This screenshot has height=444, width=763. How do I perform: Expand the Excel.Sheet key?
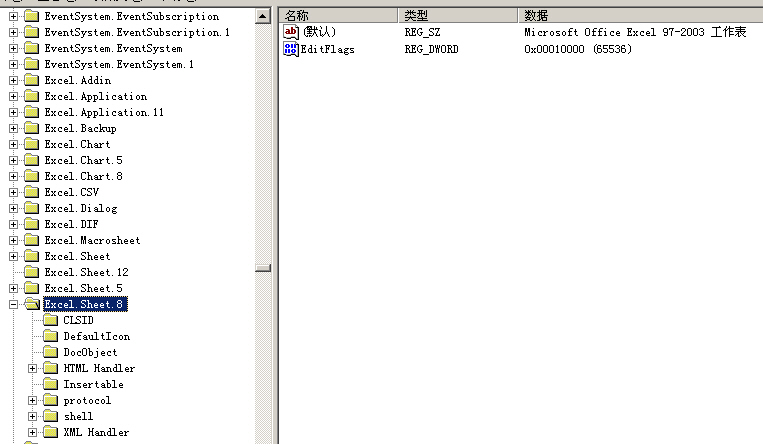click(x=14, y=257)
